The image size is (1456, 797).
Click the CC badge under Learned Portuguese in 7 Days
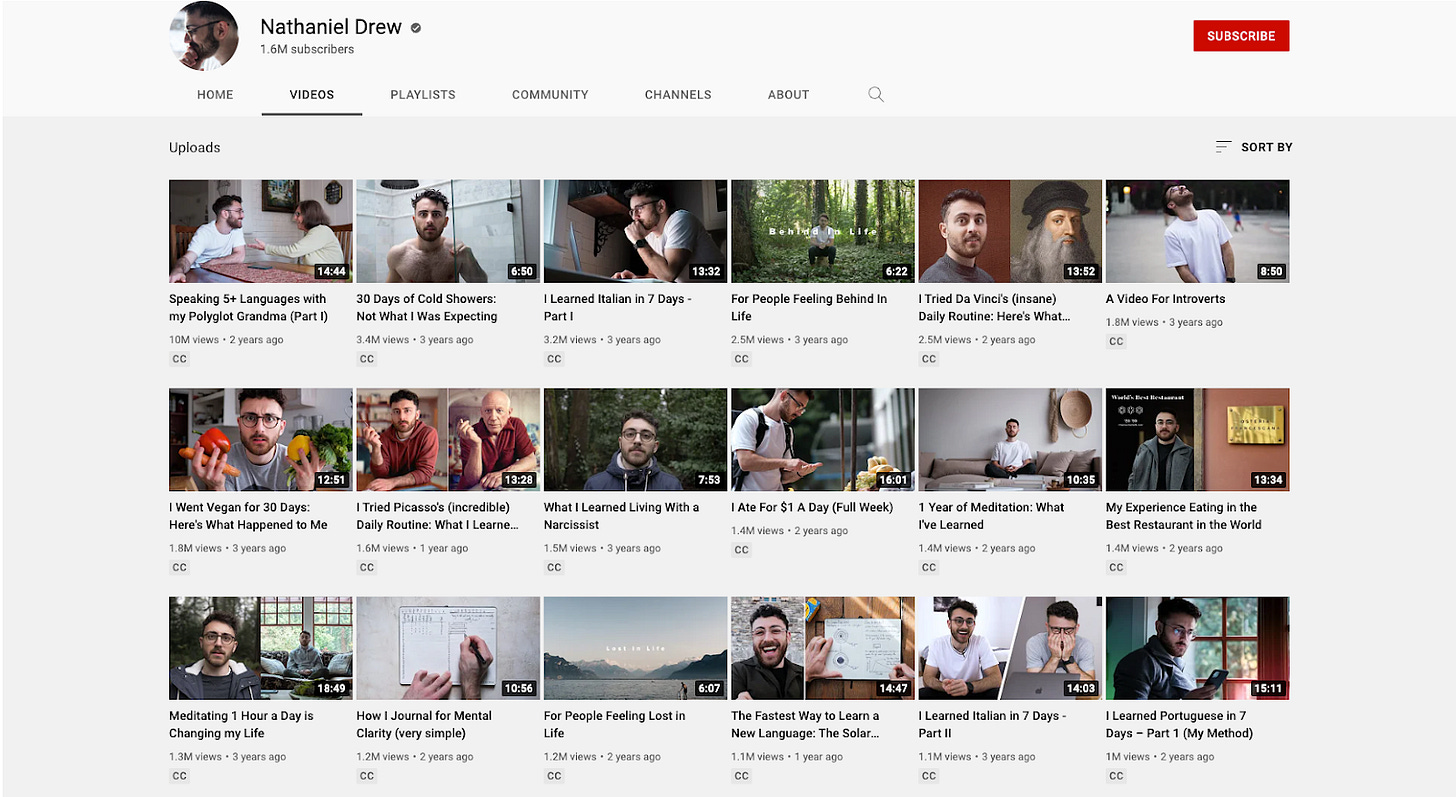click(1116, 776)
